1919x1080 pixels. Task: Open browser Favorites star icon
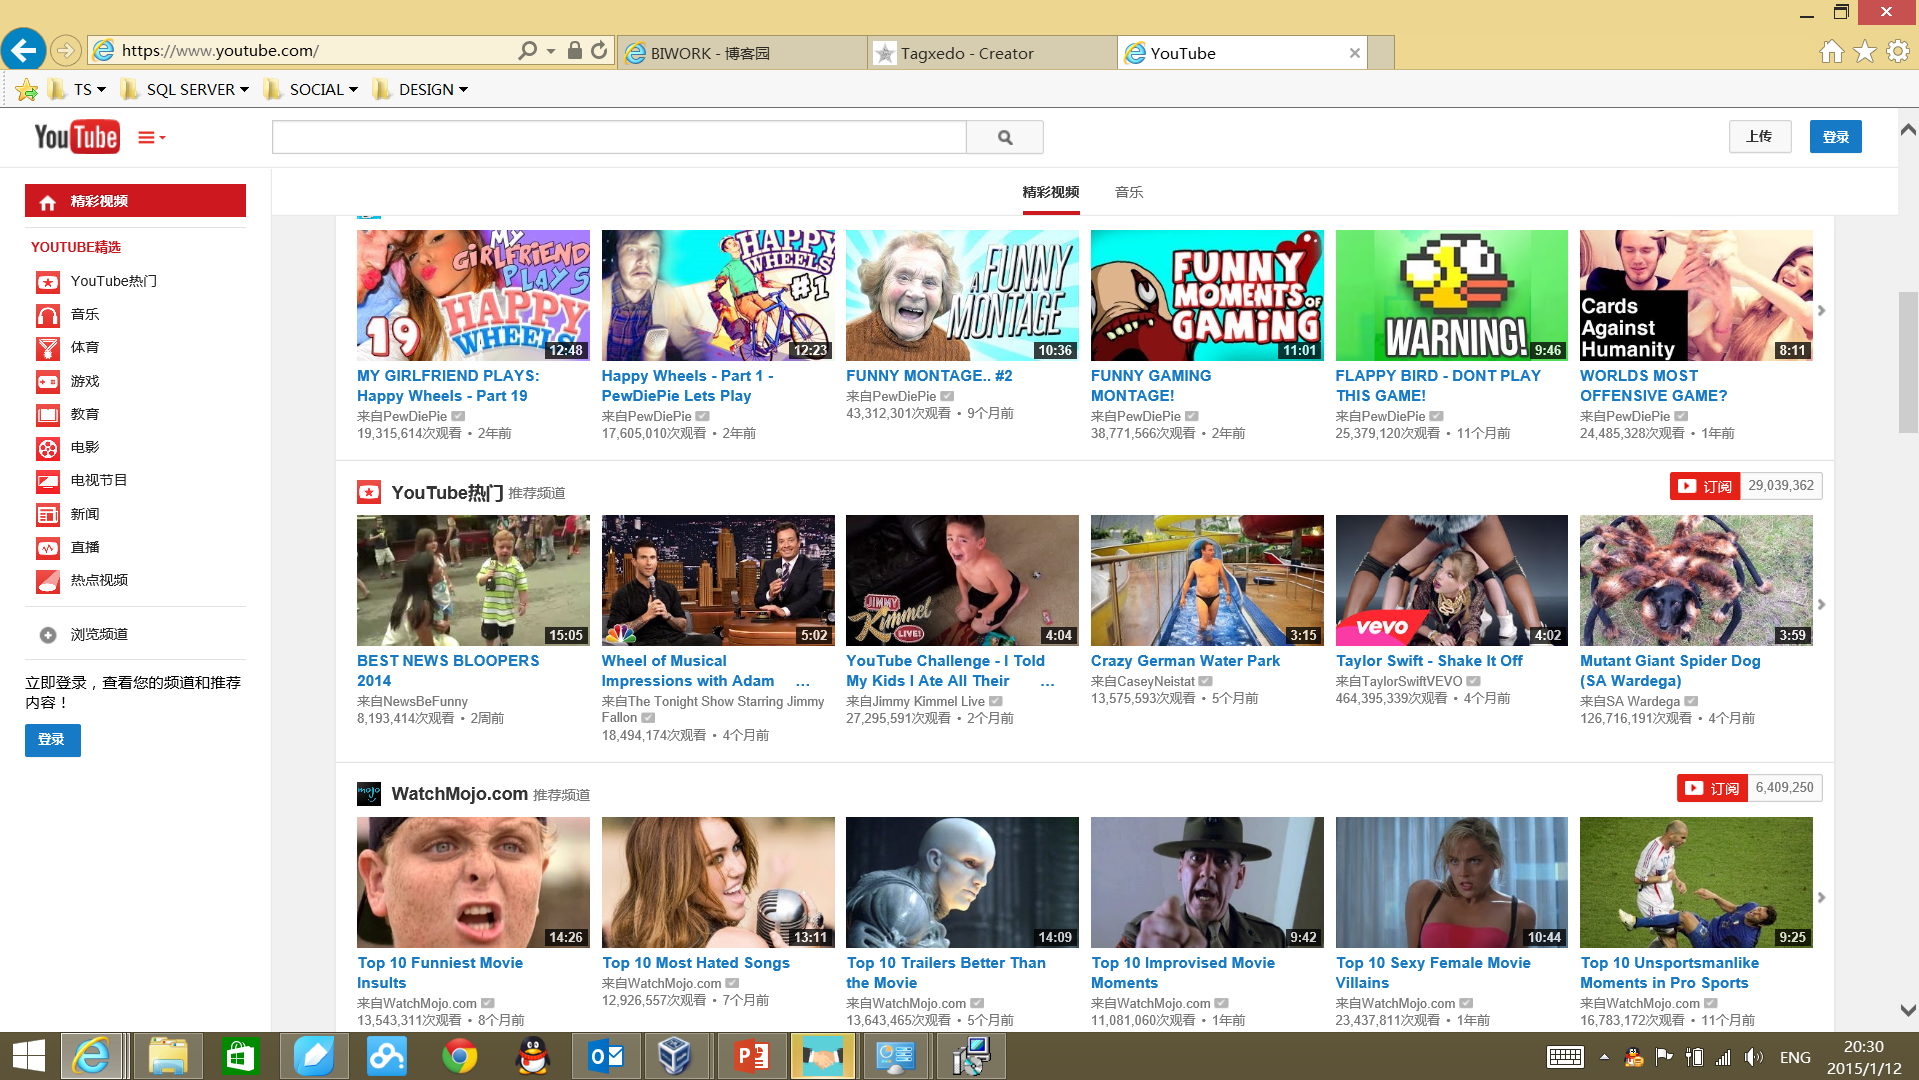tap(1864, 51)
